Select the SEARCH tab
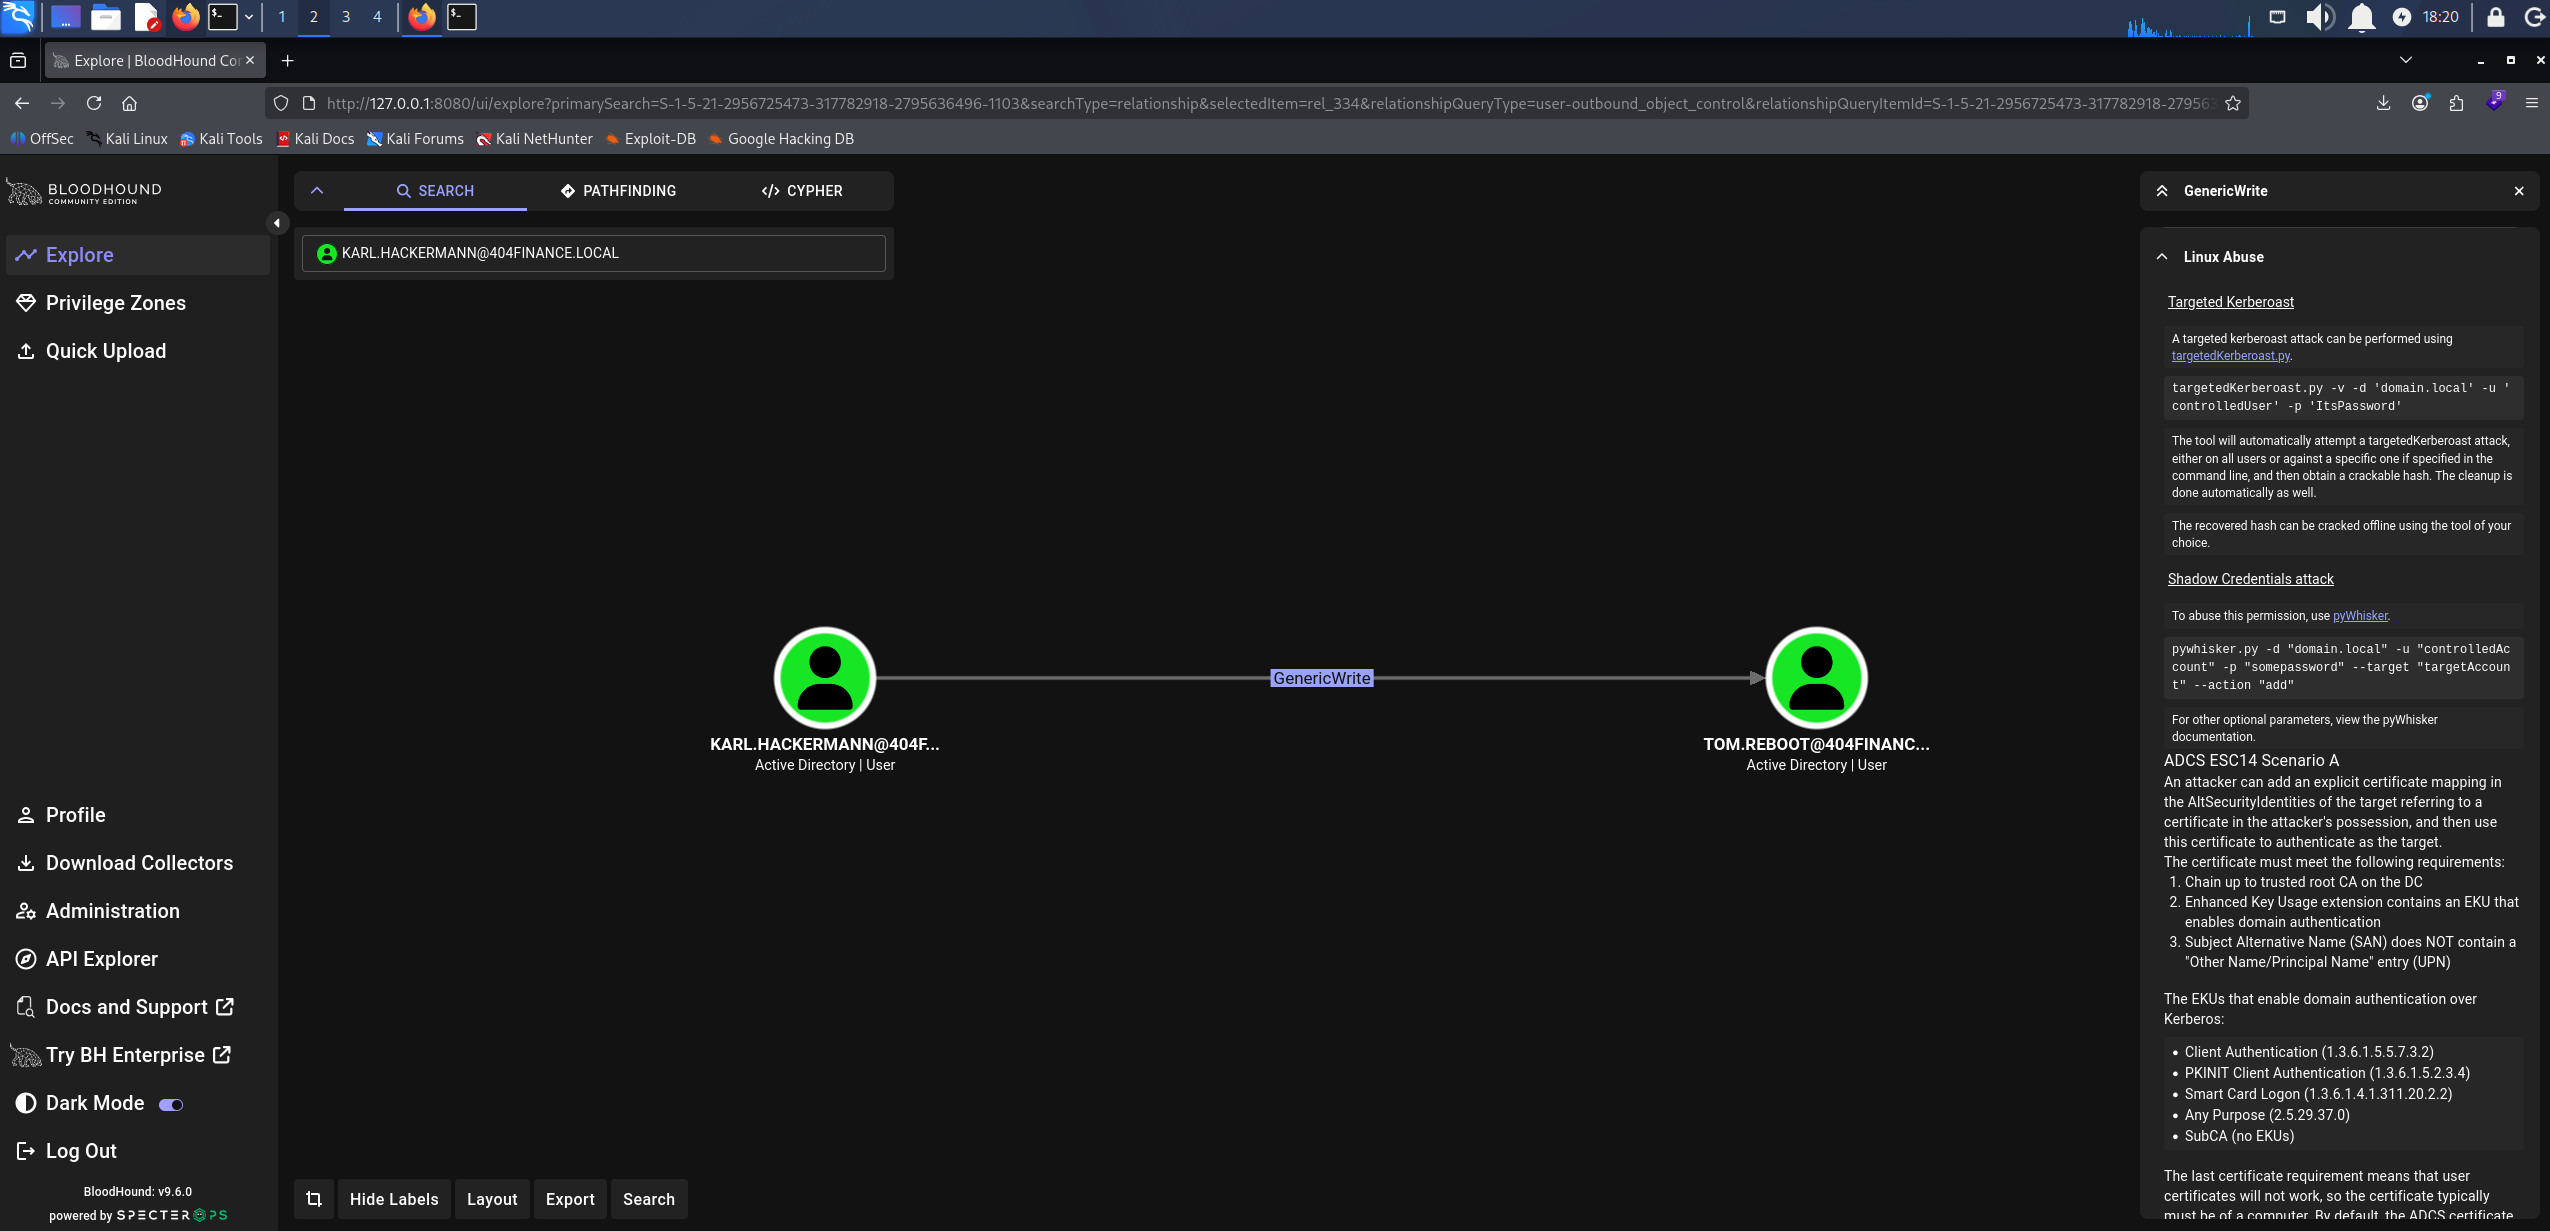 pyautogui.click(x=435, y=191)
